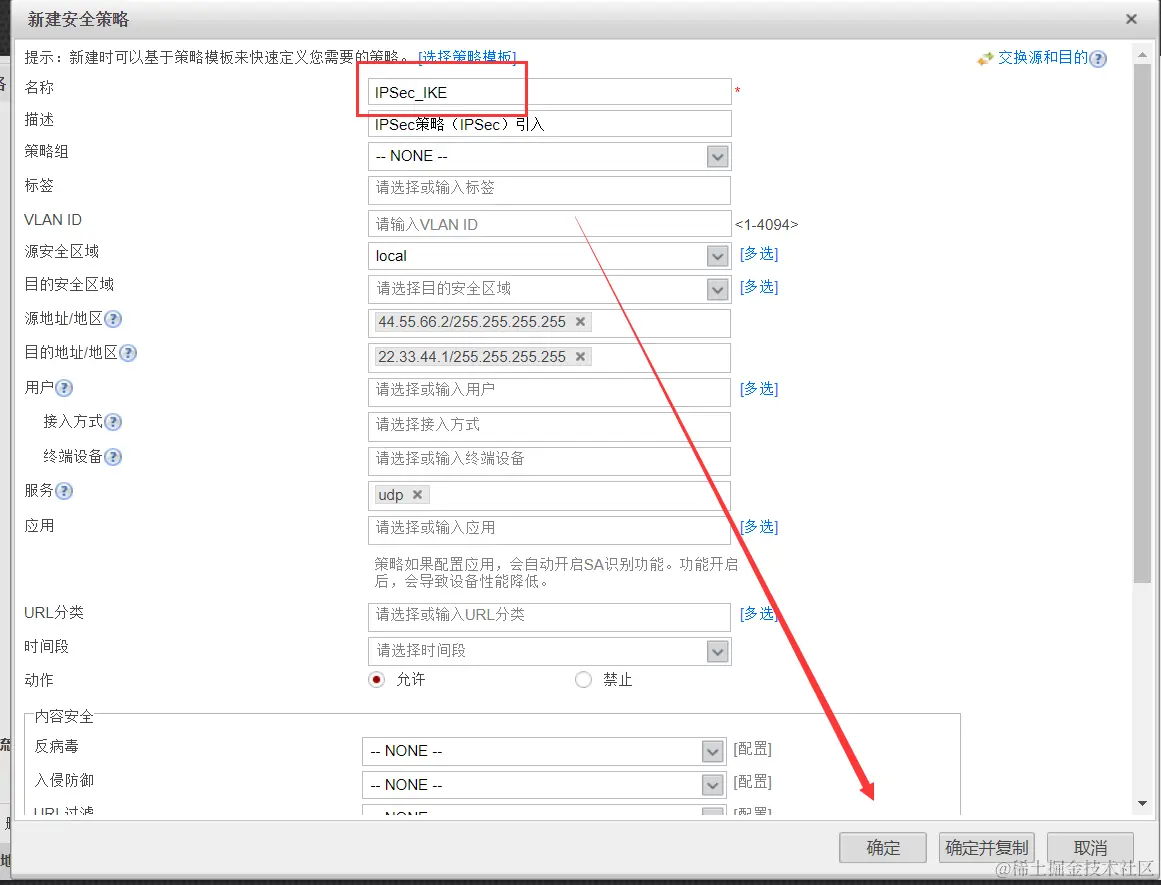Click the 用户 input field
Viewport: 1161px width, 885px height.
[549, 392]
